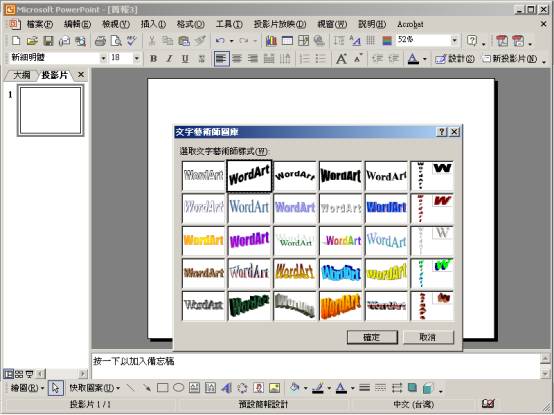Set Align Right paragraph alignment

[253, 59]
